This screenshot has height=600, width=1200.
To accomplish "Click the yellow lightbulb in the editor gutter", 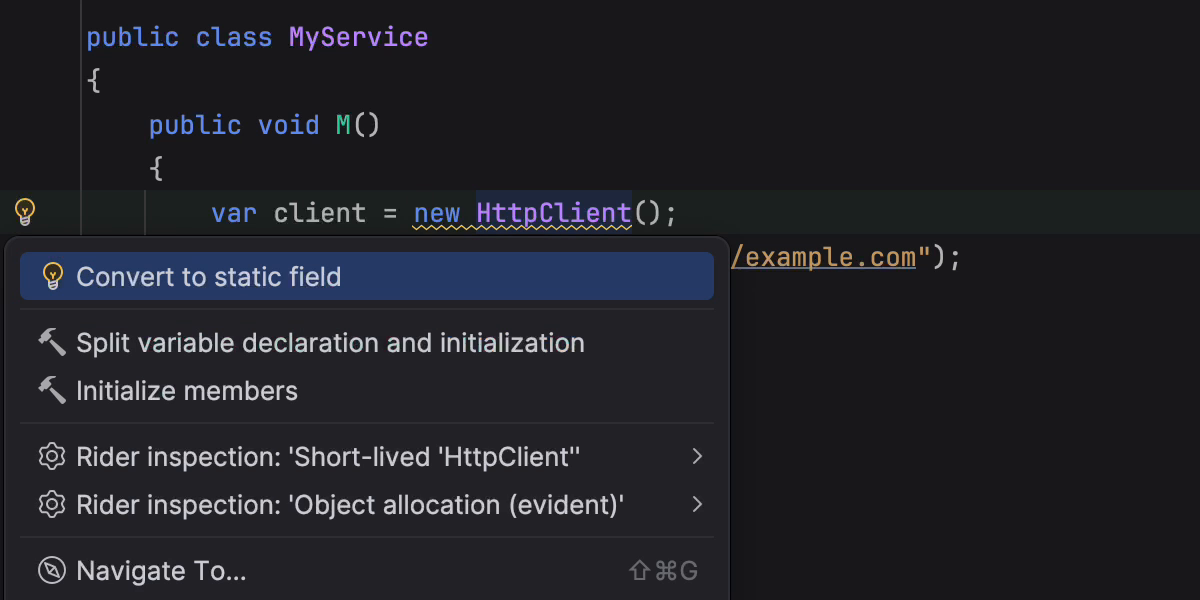I will 25,212.
